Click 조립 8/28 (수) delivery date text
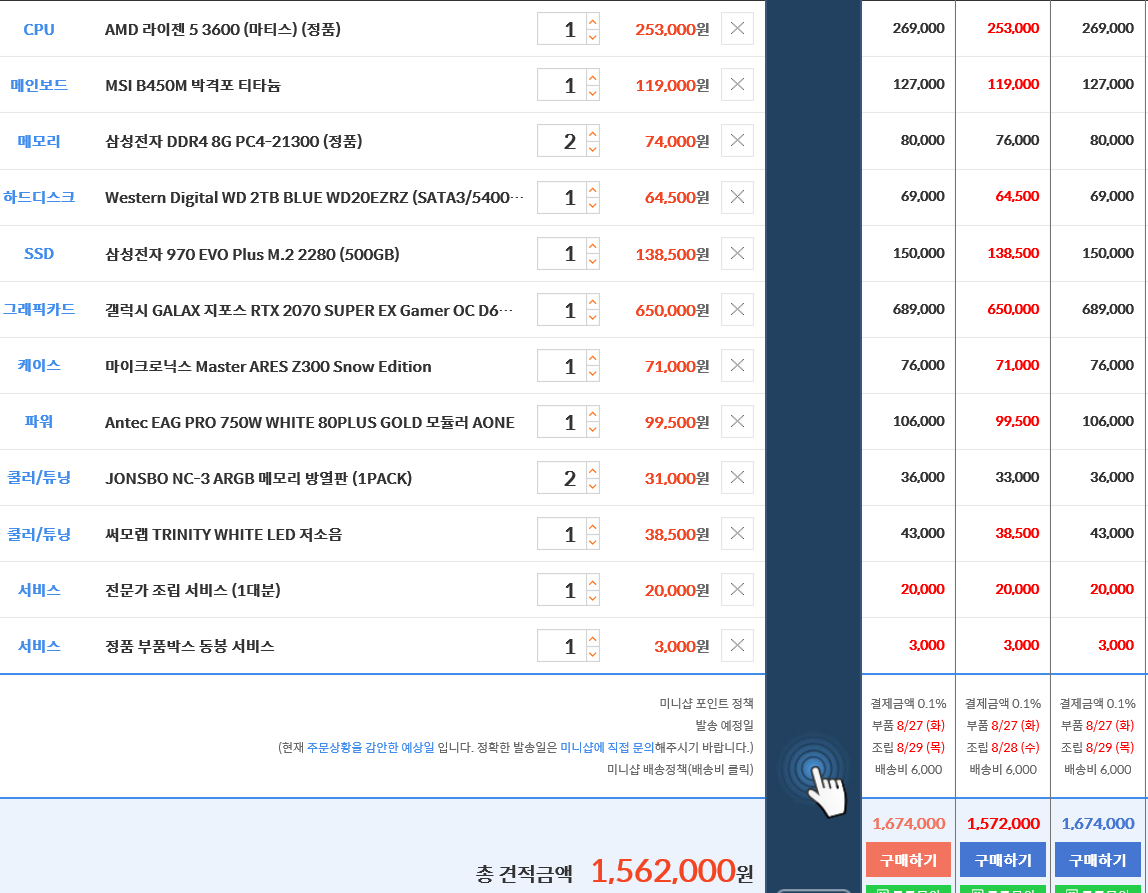Image resolution: width=1148 pixels, height=893 pixels. click(1003, 747)
